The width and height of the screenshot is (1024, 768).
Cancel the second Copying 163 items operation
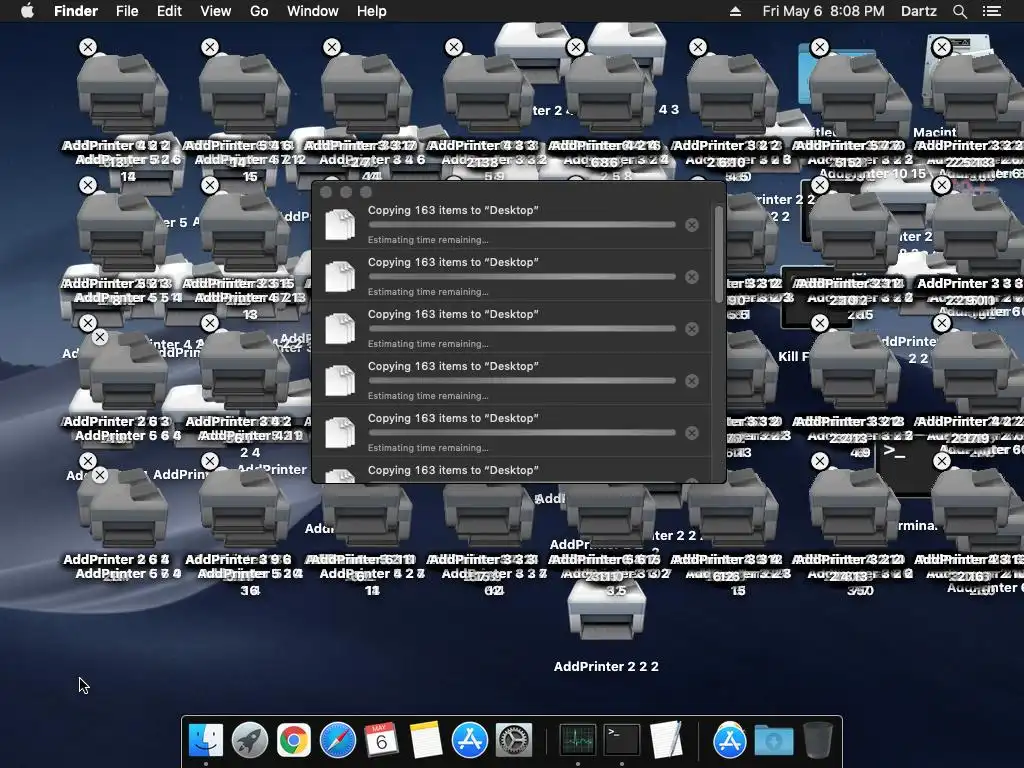(692, 277)
